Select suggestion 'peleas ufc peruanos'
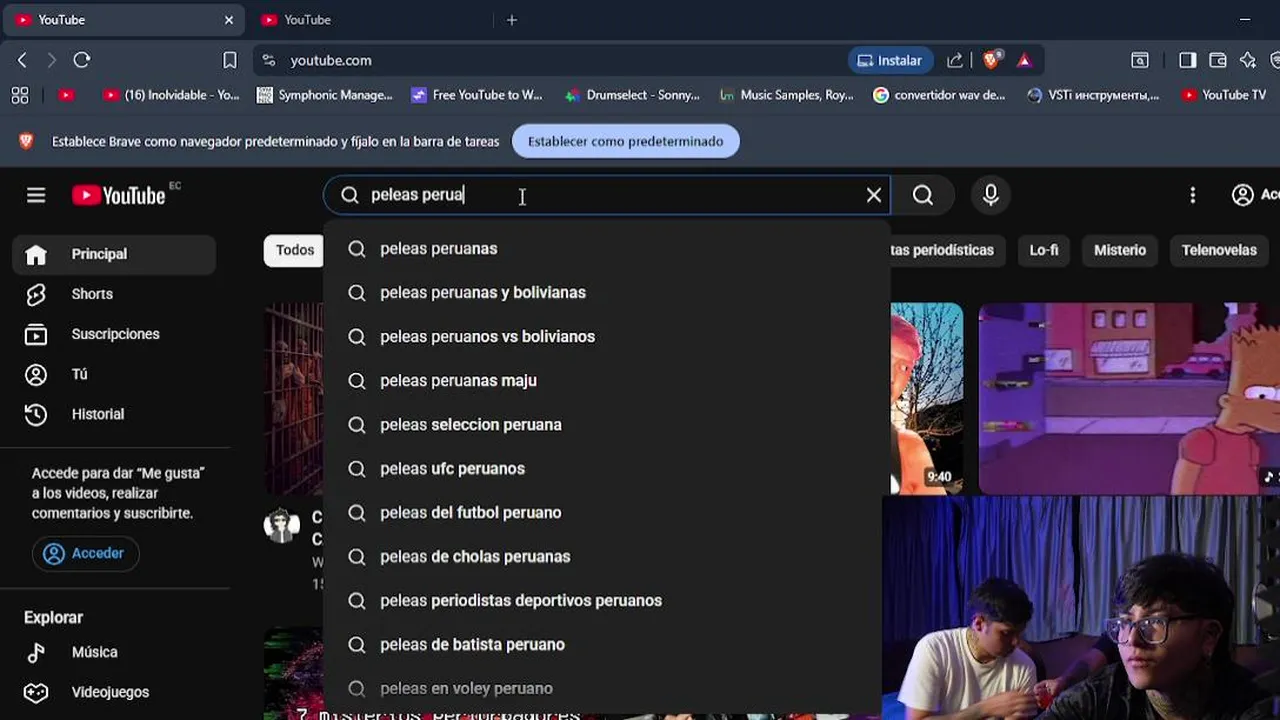 point(606,469)
